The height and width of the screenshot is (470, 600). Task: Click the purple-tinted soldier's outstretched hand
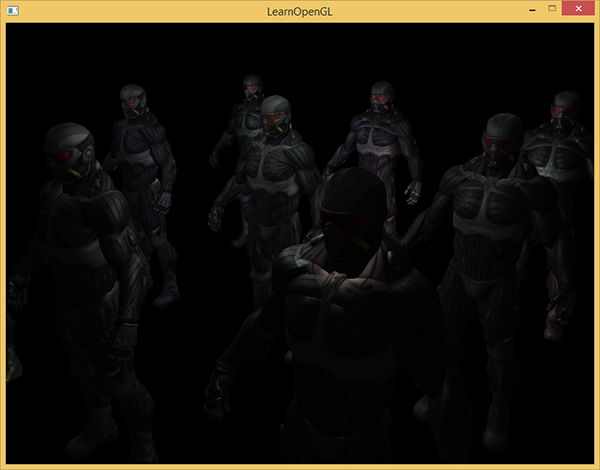tap(413, 191)
